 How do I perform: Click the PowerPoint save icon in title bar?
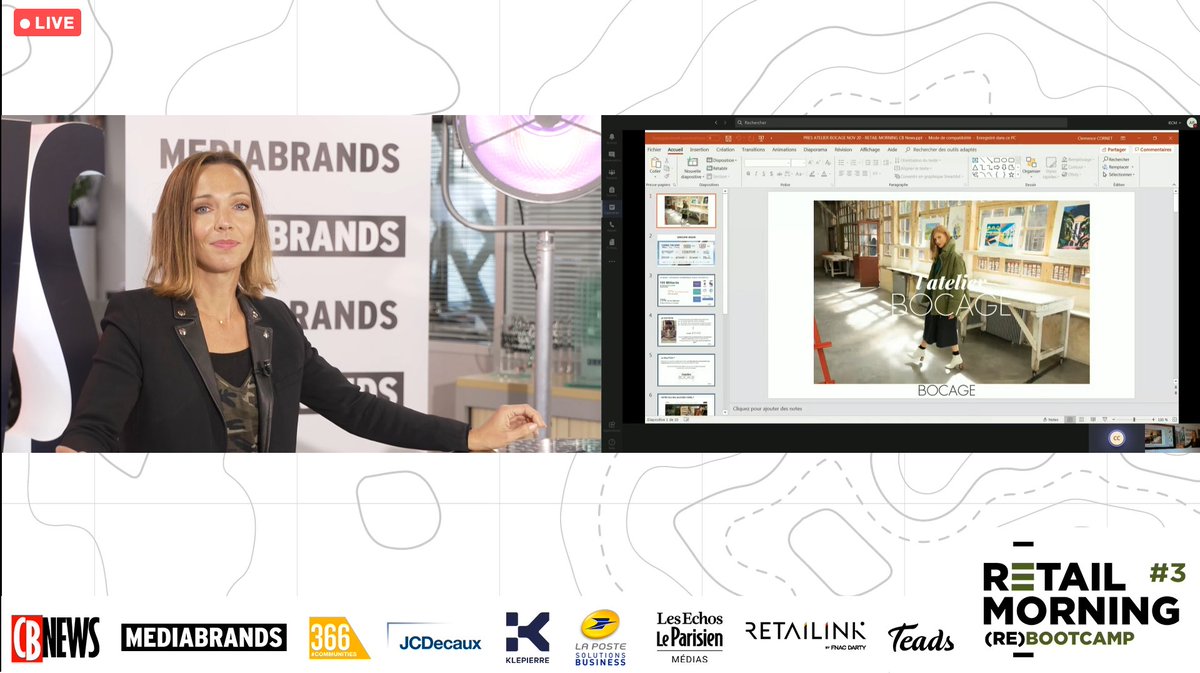point(728,139)
